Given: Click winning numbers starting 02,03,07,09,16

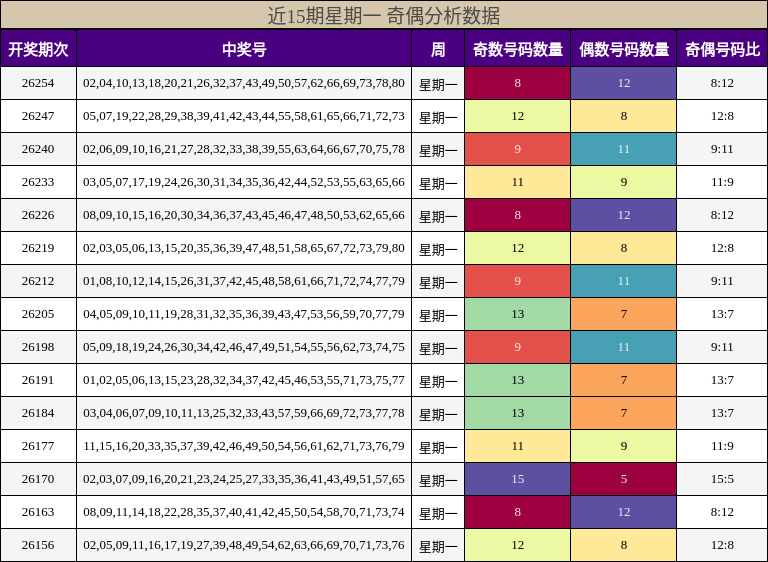Looking at the screenshot, I should [x=244, y=479].
